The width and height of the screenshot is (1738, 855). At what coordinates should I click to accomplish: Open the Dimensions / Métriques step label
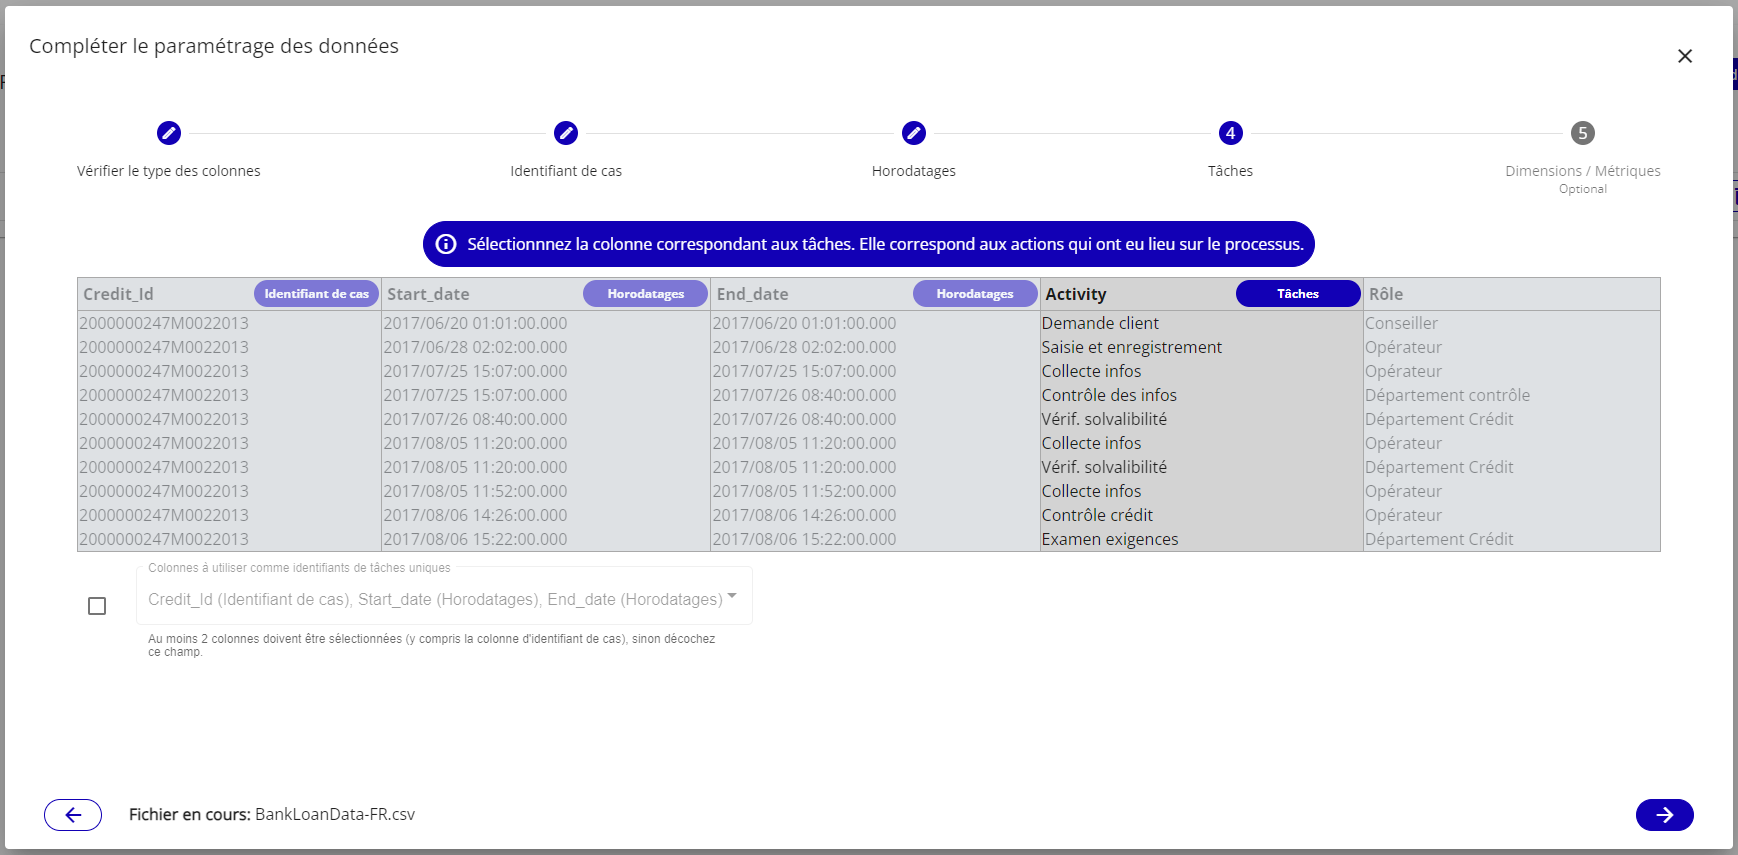(x=1582, y=171)
